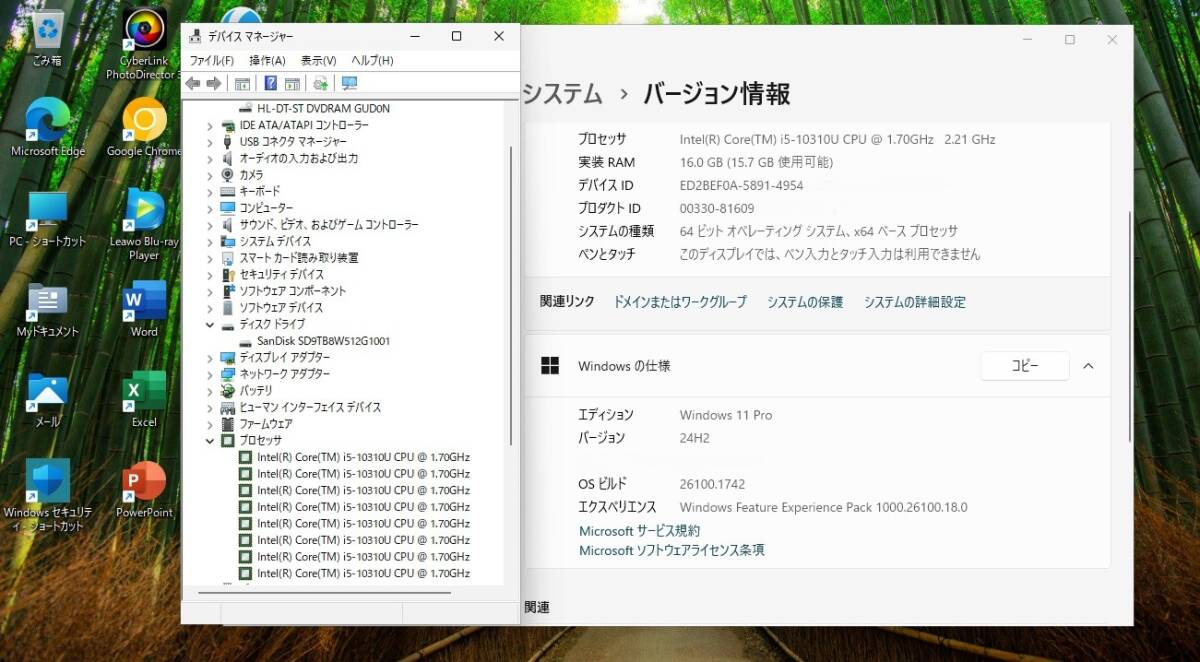The height and width of the screenshot is (662, 1200).
Task: Expand the Windows の仕様 section chevron
Action: tap(1088, 366)
